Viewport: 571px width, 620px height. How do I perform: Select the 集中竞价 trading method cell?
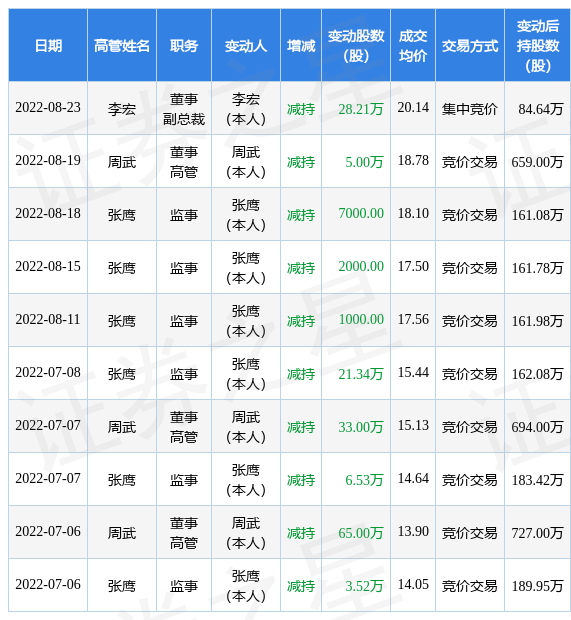coord(469,109)
